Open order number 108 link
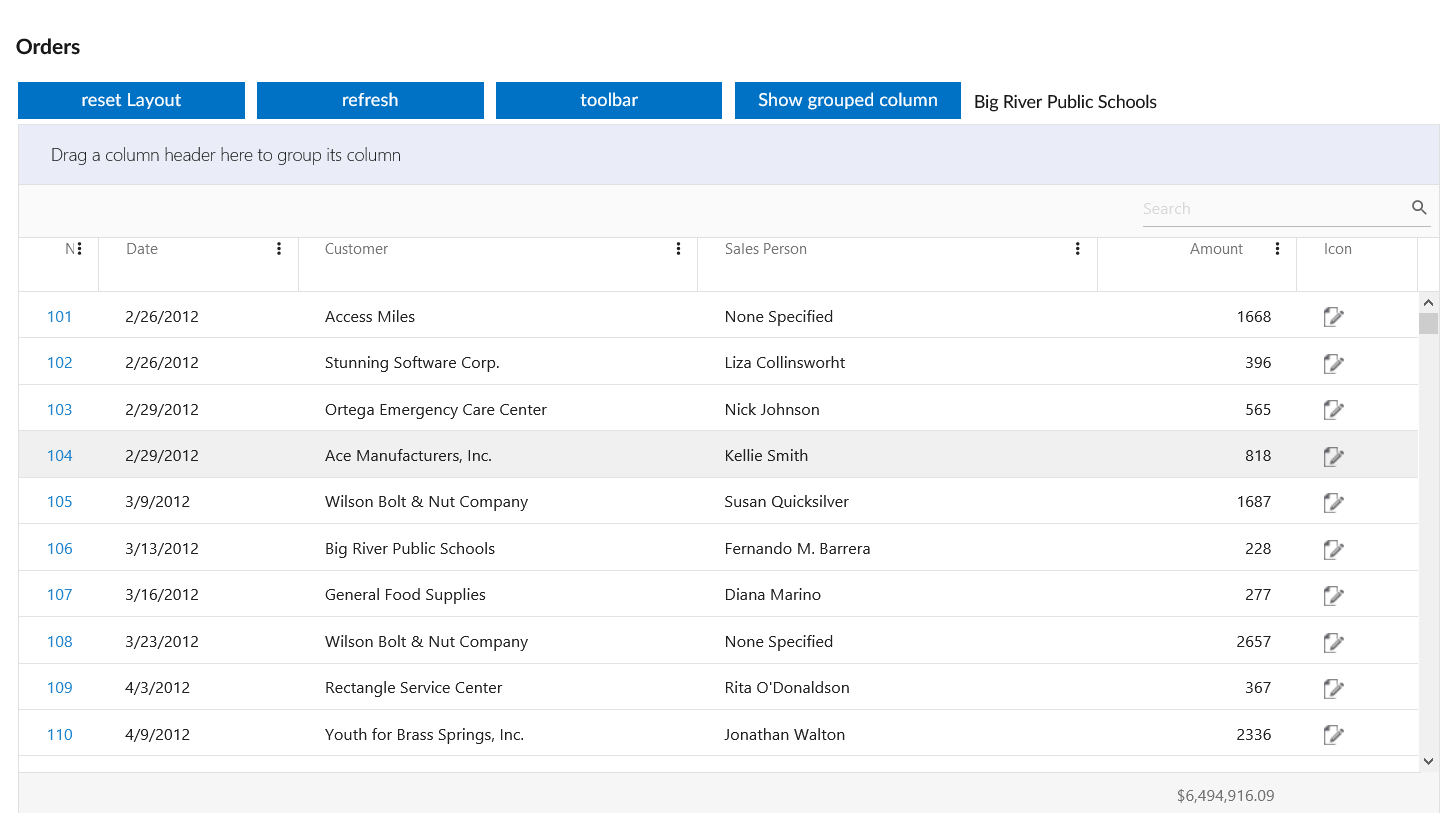The height and width of the screenshot is (813, 1444). [x=60, y=642]
